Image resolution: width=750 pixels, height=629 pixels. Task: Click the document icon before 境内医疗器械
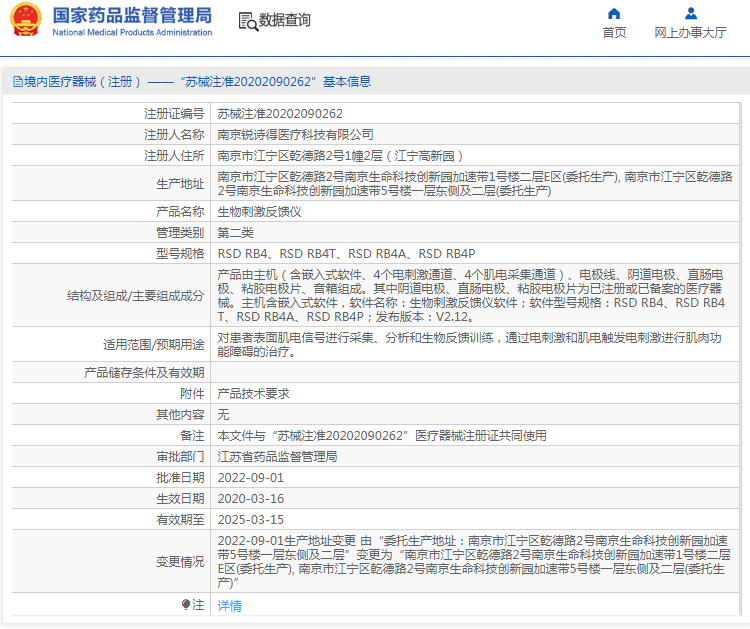pyautogui.click(x=17, y=82)
